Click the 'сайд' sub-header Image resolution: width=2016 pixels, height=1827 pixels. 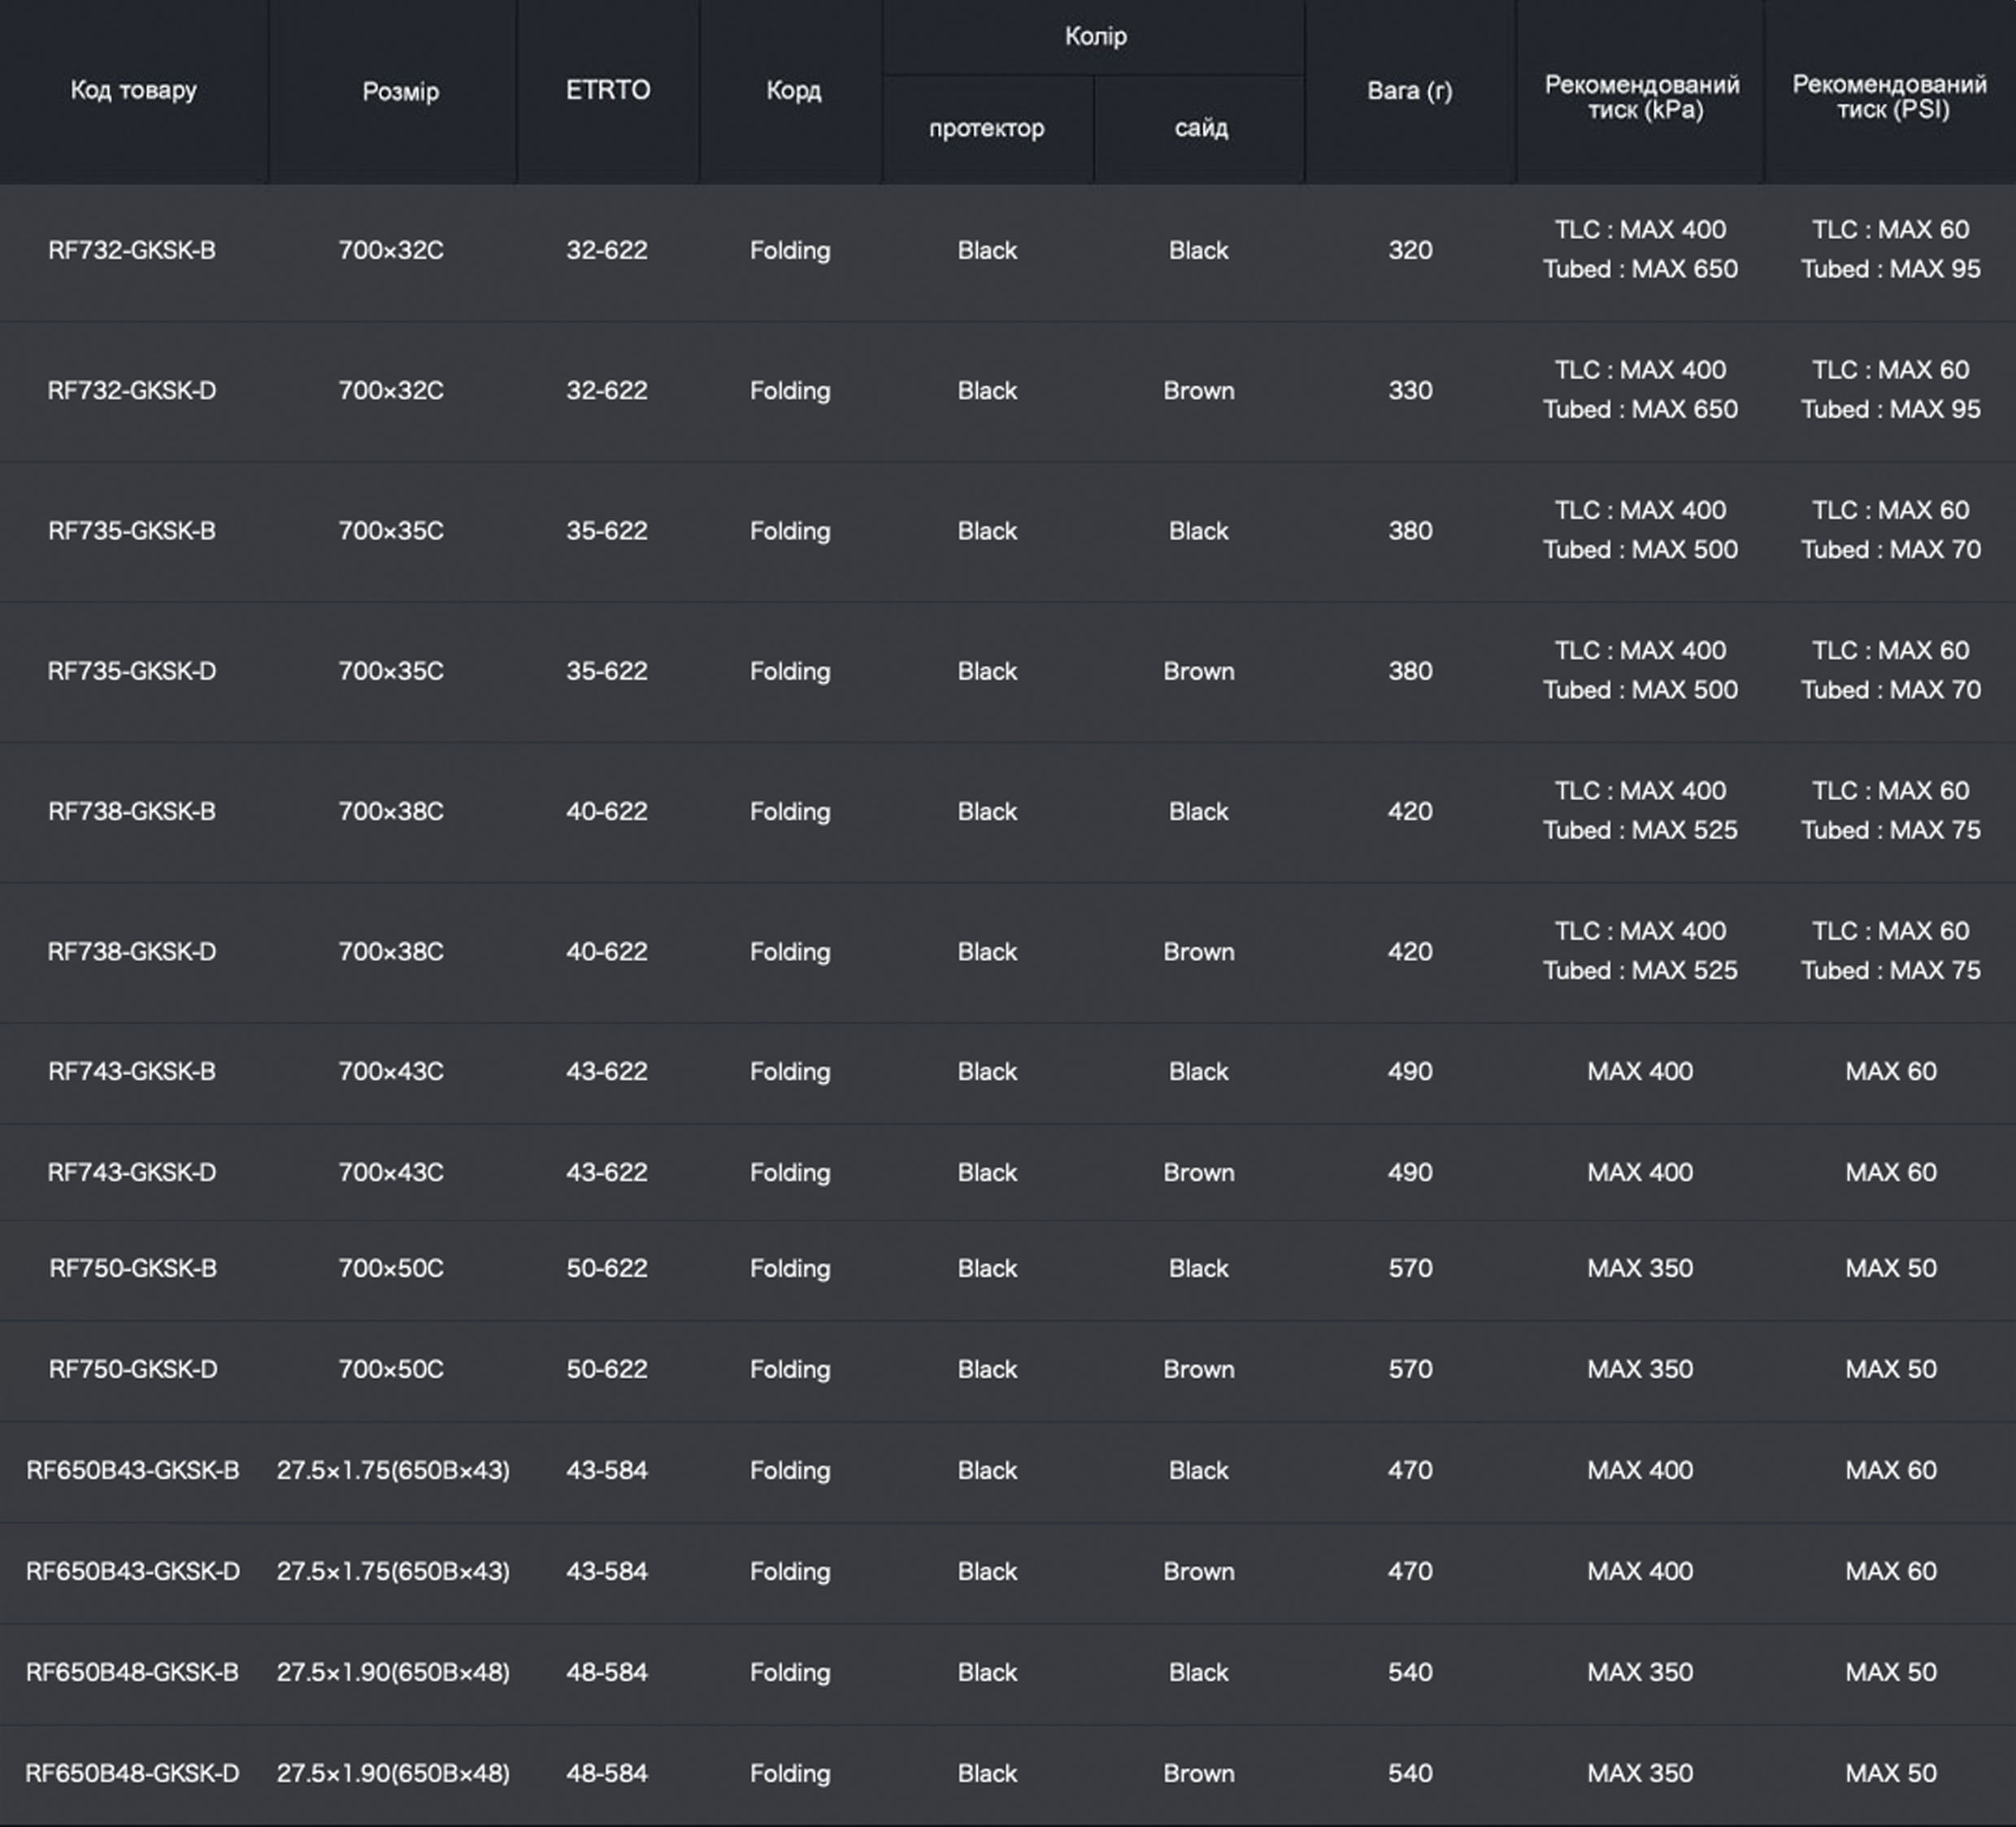[x=1200, y=128]
